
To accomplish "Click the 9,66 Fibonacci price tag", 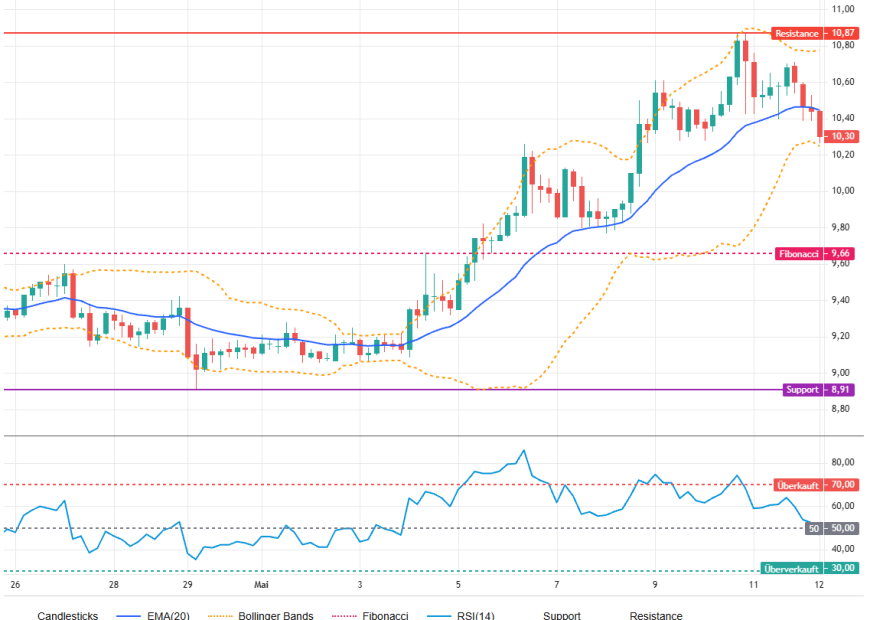I will (840, 254).
